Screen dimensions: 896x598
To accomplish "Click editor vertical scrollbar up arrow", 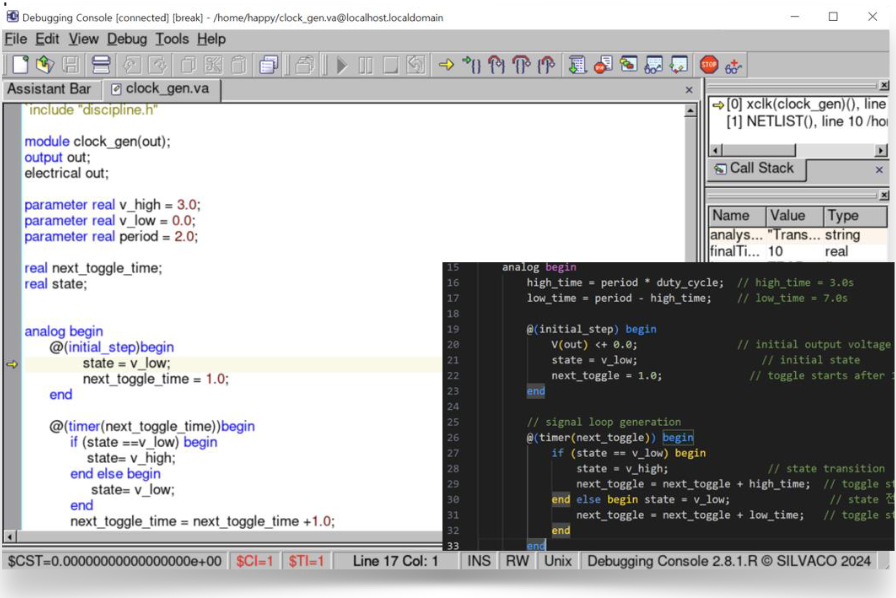I will click(690, 111).
